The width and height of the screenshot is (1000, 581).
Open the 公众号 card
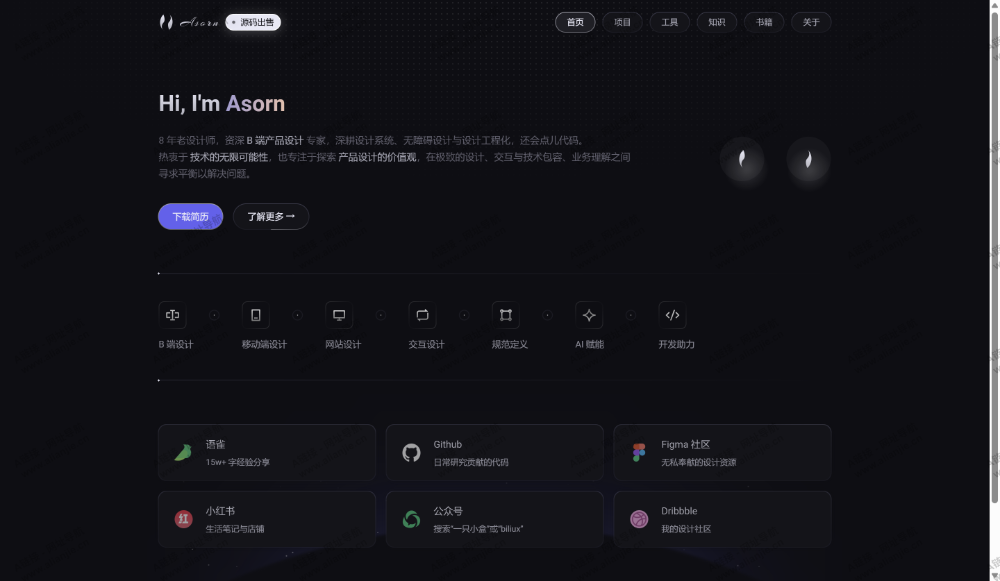tap(494, 519)
